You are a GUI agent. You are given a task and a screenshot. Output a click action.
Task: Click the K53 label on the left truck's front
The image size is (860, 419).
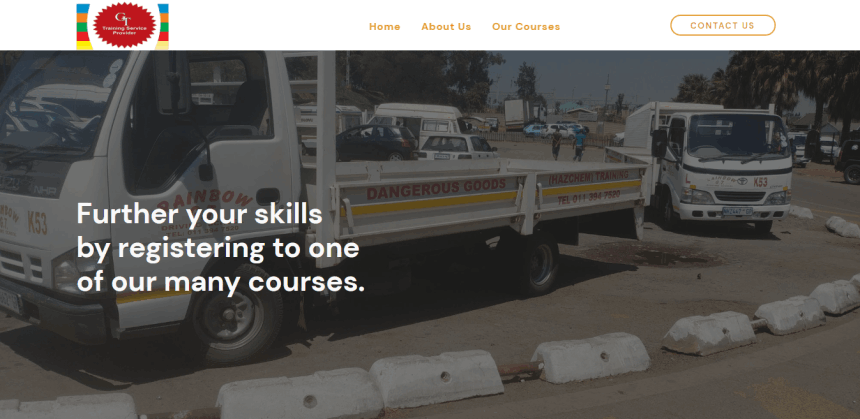pyautogui.click(x=37, y=223)
